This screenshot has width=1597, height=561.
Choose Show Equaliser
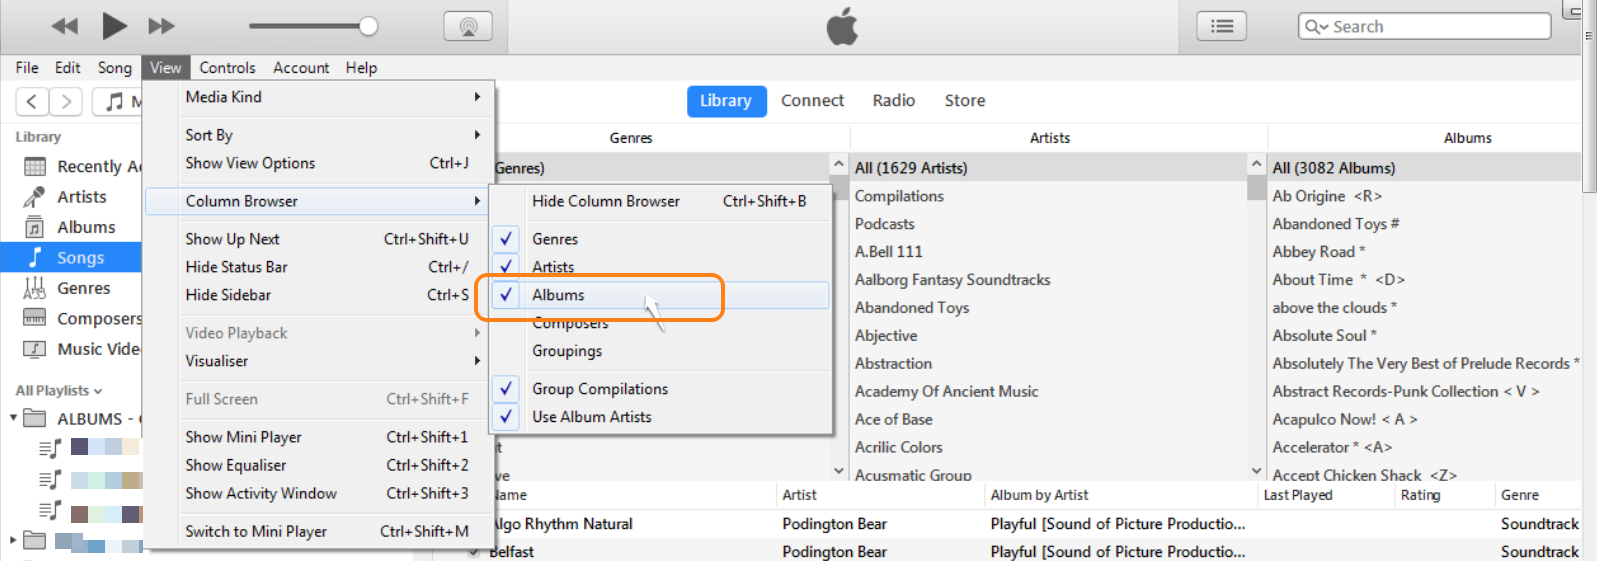pos(320,465)
